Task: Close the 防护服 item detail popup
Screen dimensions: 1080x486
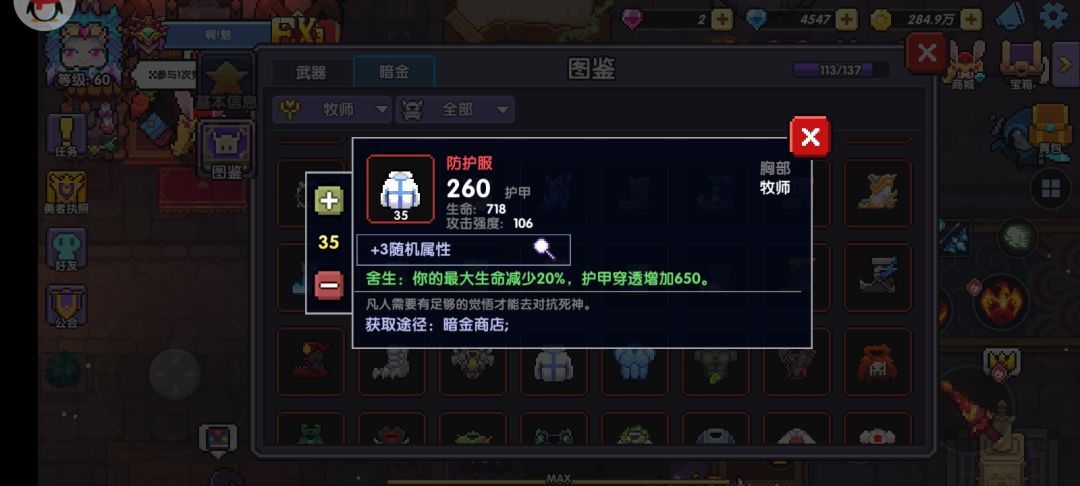Action: coord(810,136)
